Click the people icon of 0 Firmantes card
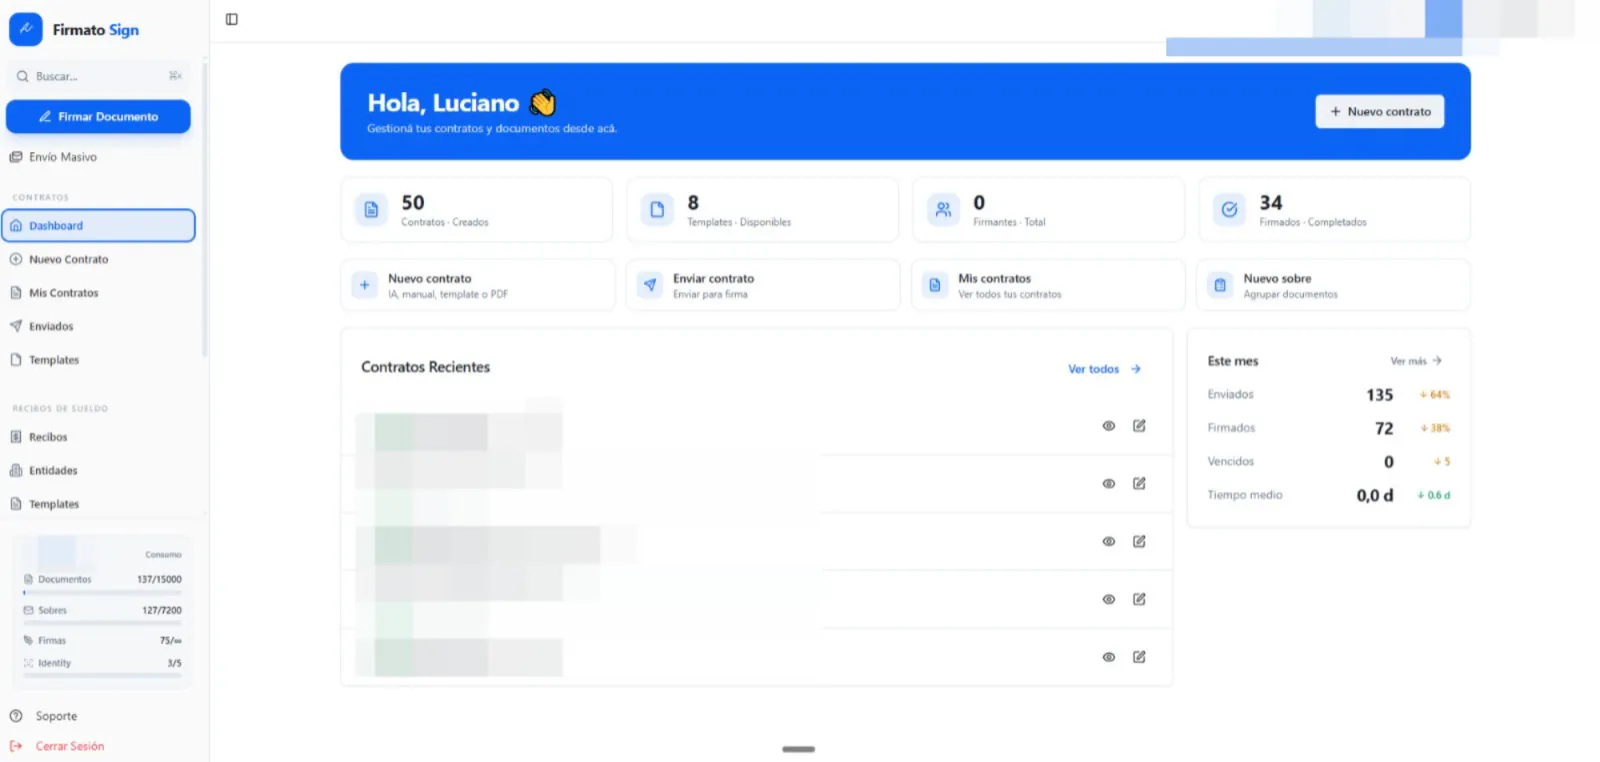The image size is (1600, 762). pyautogui.click(x=943, y=210)
